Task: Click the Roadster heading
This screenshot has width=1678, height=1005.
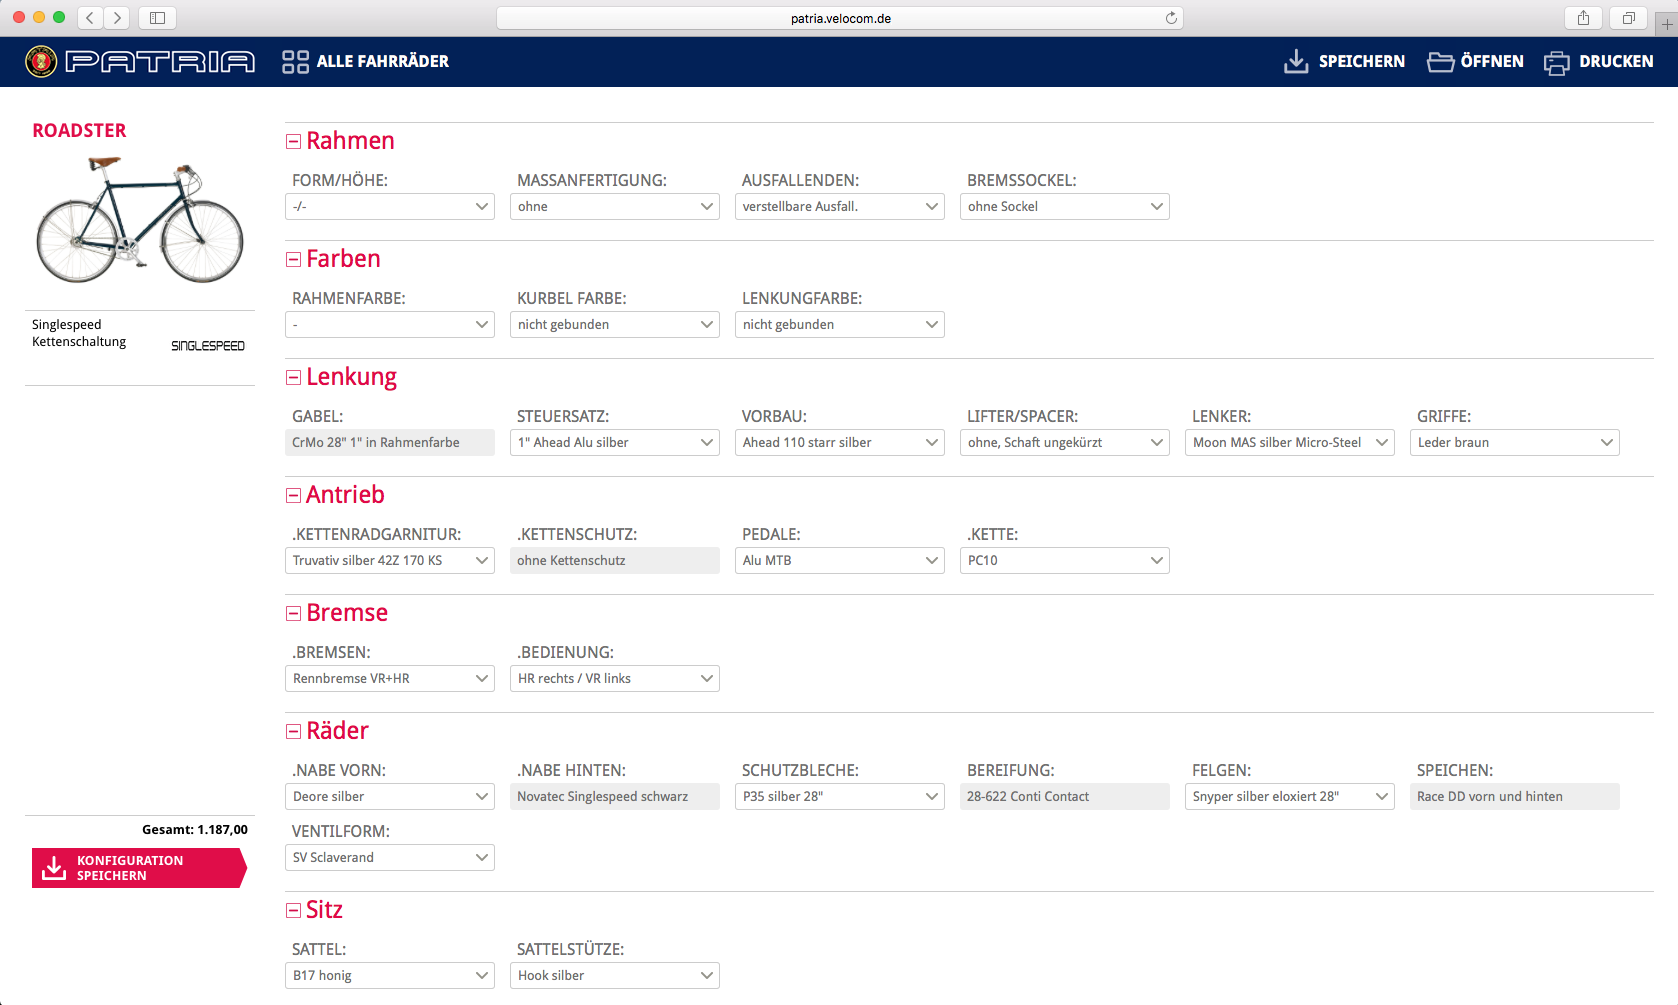Action: coord(80,131)
